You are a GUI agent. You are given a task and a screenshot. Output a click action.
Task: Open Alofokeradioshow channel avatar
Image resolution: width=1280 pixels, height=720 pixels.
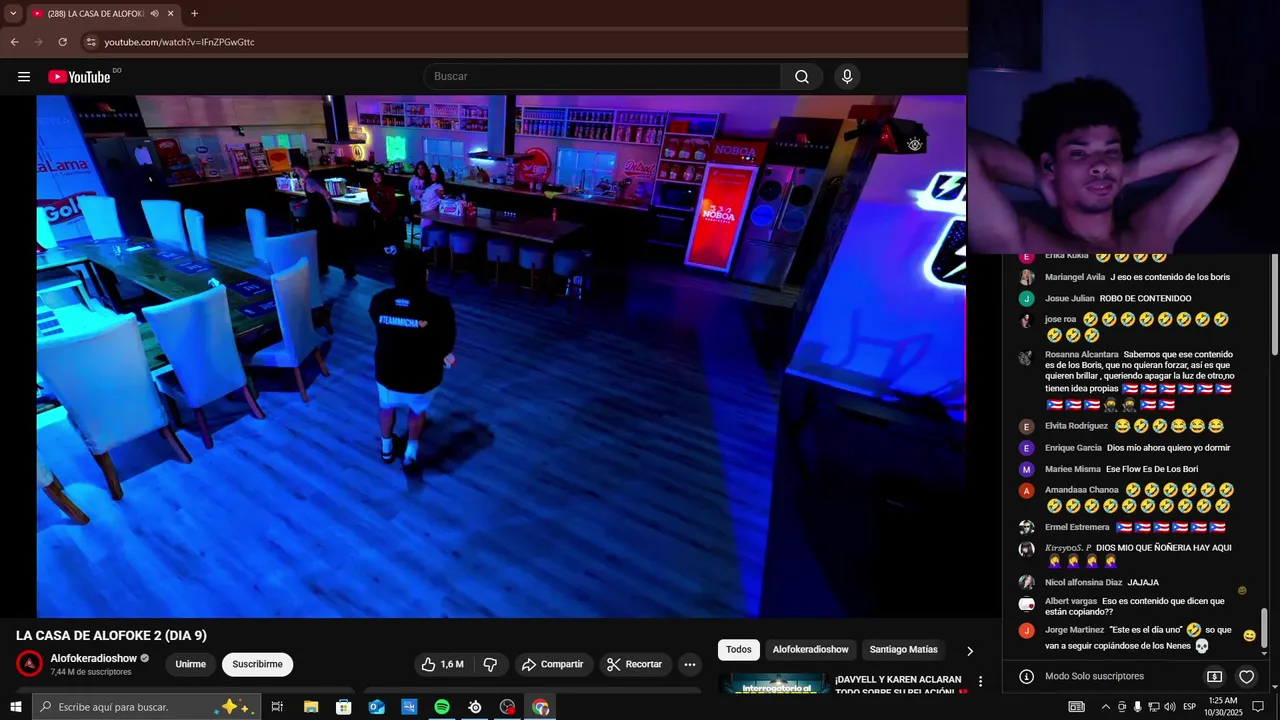click(30, 664)
